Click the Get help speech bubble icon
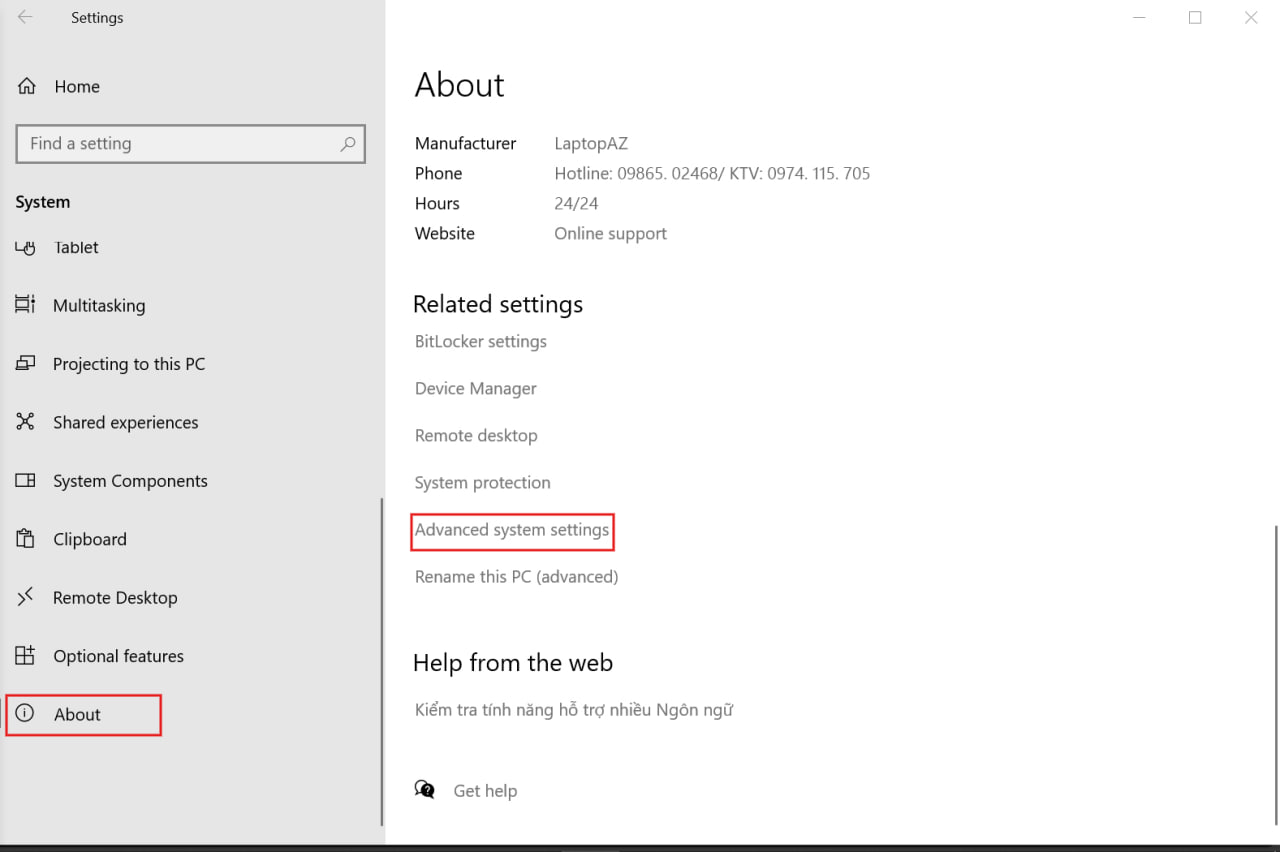This screenshot has height=852, width=1280. (x=424, y=789)
